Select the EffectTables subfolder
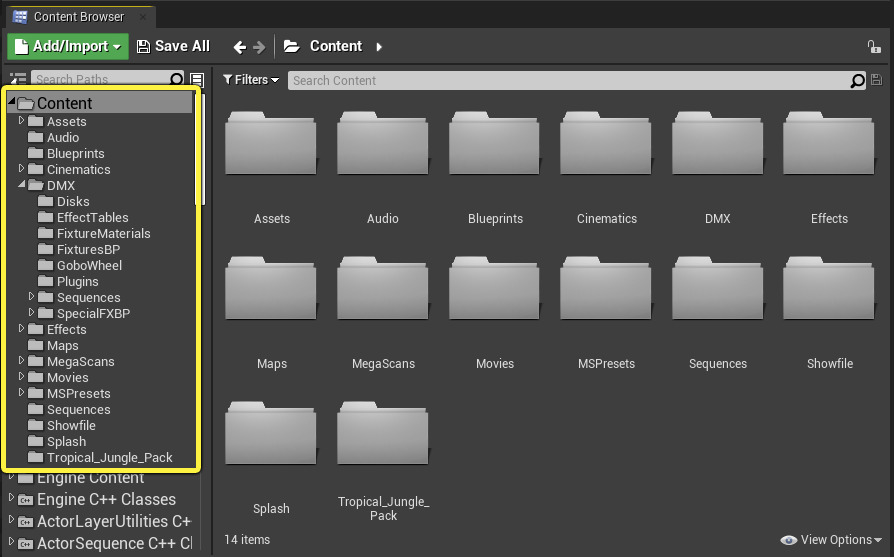This screenshot has width=894, height=557. 92,217
